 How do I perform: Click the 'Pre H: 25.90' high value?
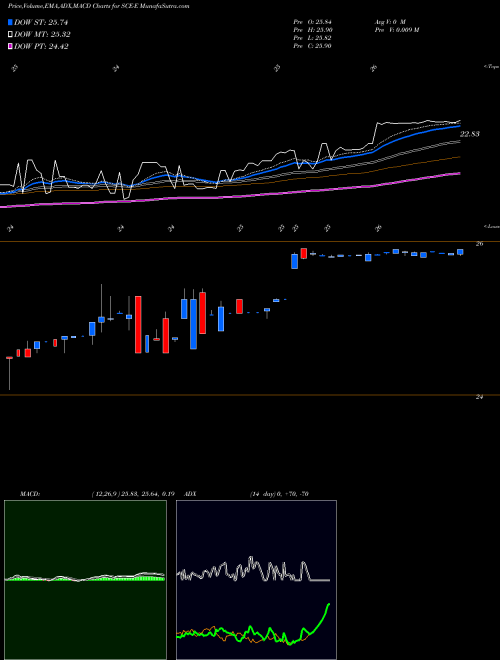coord(313,30)
